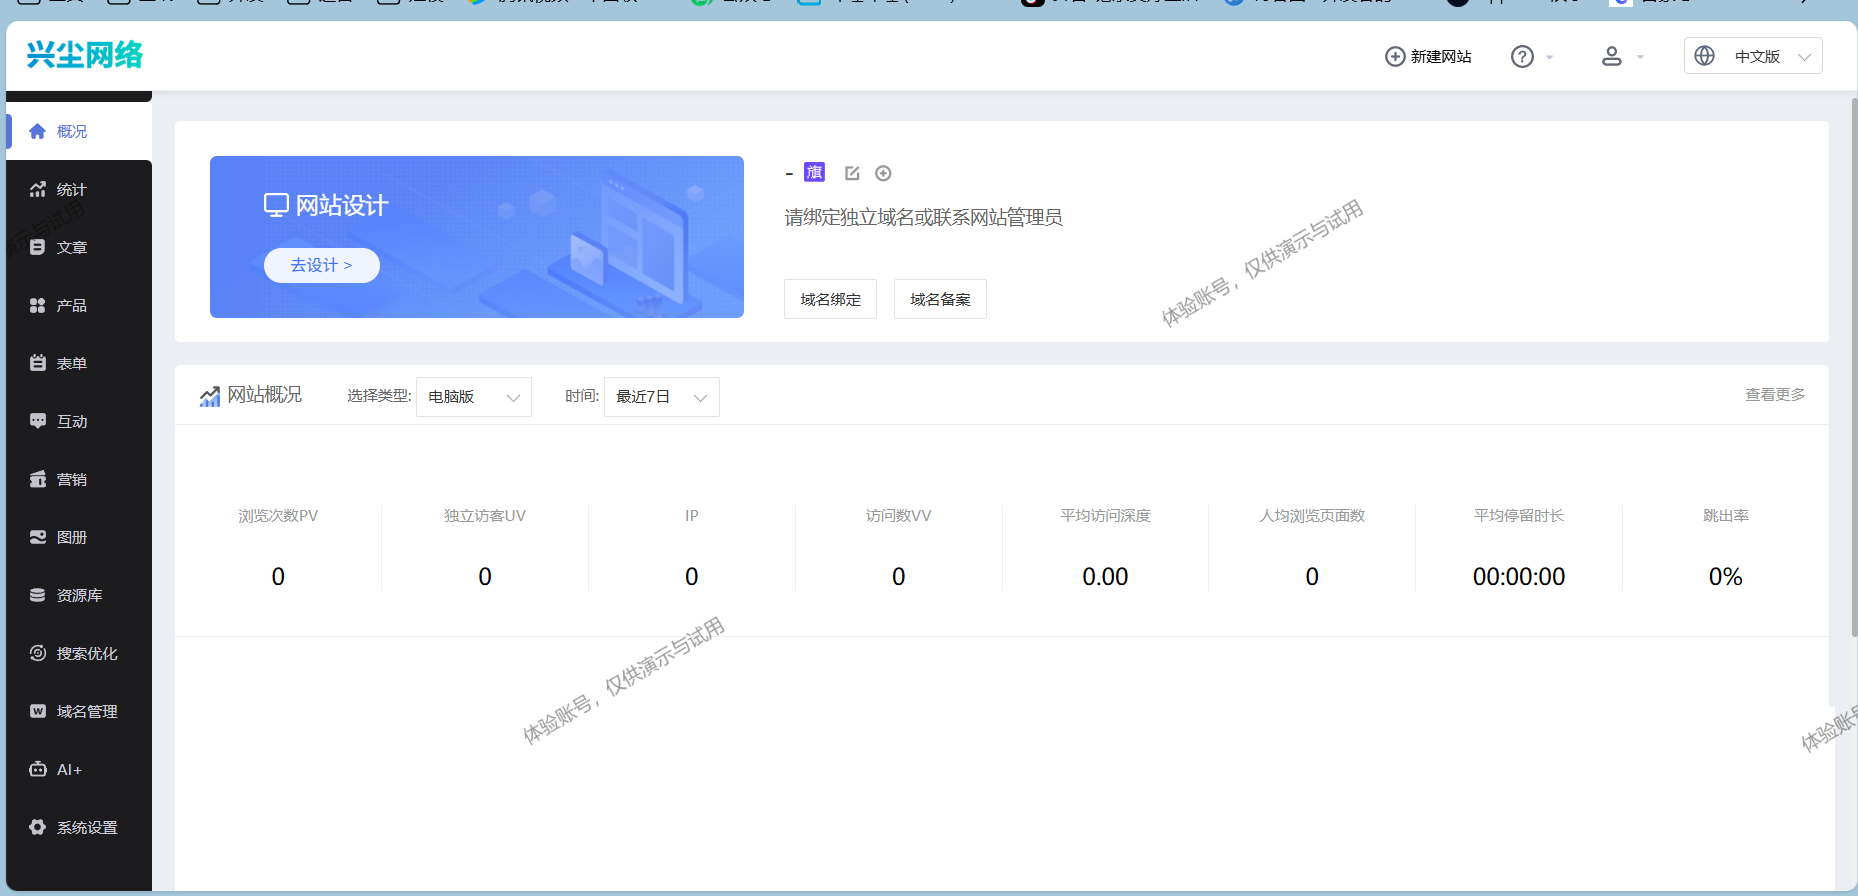Viewport: 1858px width, 896px height.
Task: Click the 系统设置 gear icon
Action: click(38, 827)
